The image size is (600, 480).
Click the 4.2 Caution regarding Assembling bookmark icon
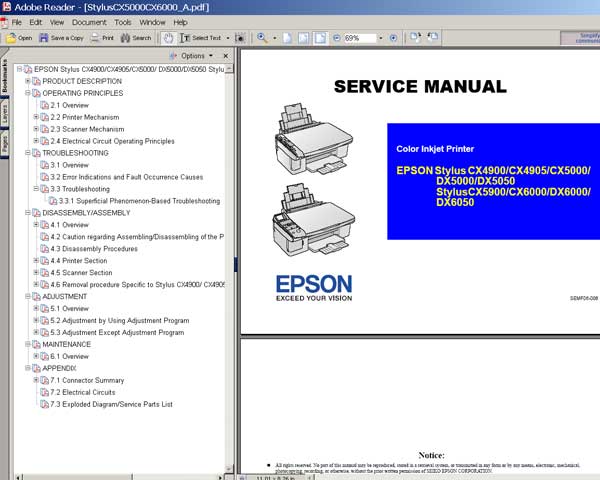click(x=45, y=237)
